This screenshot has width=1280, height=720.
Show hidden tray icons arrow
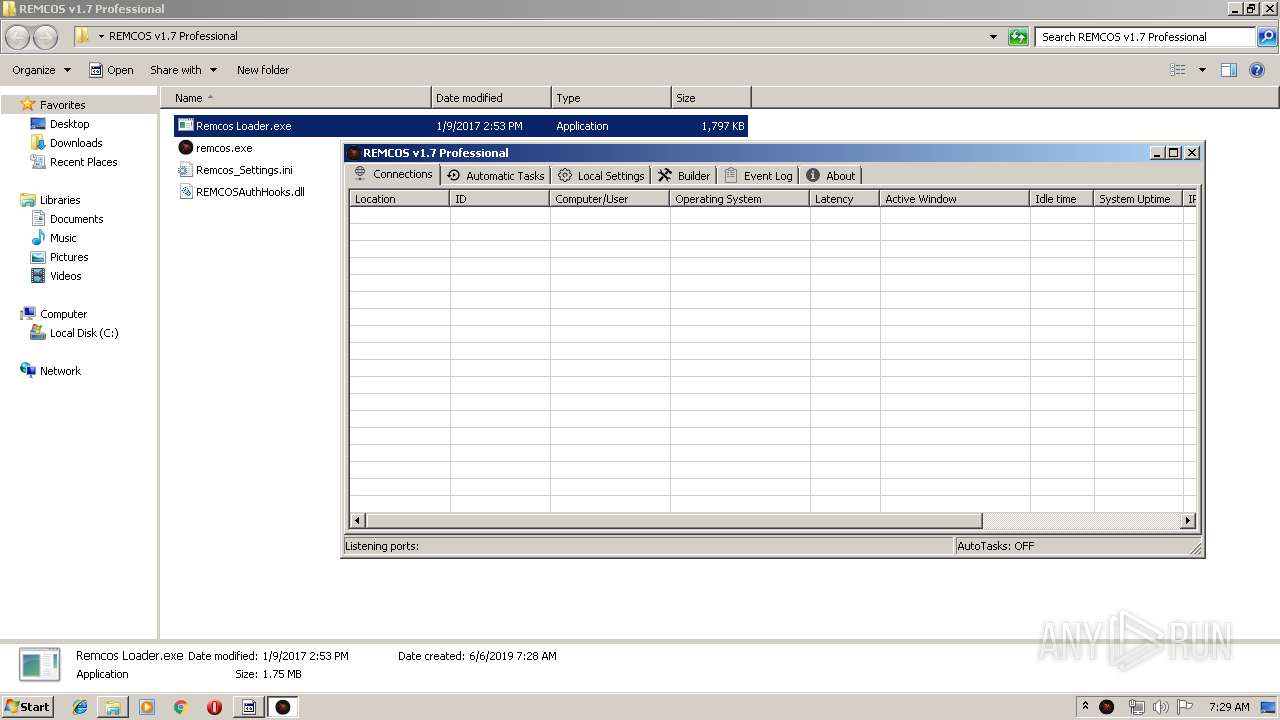(x=1085, y=707)
